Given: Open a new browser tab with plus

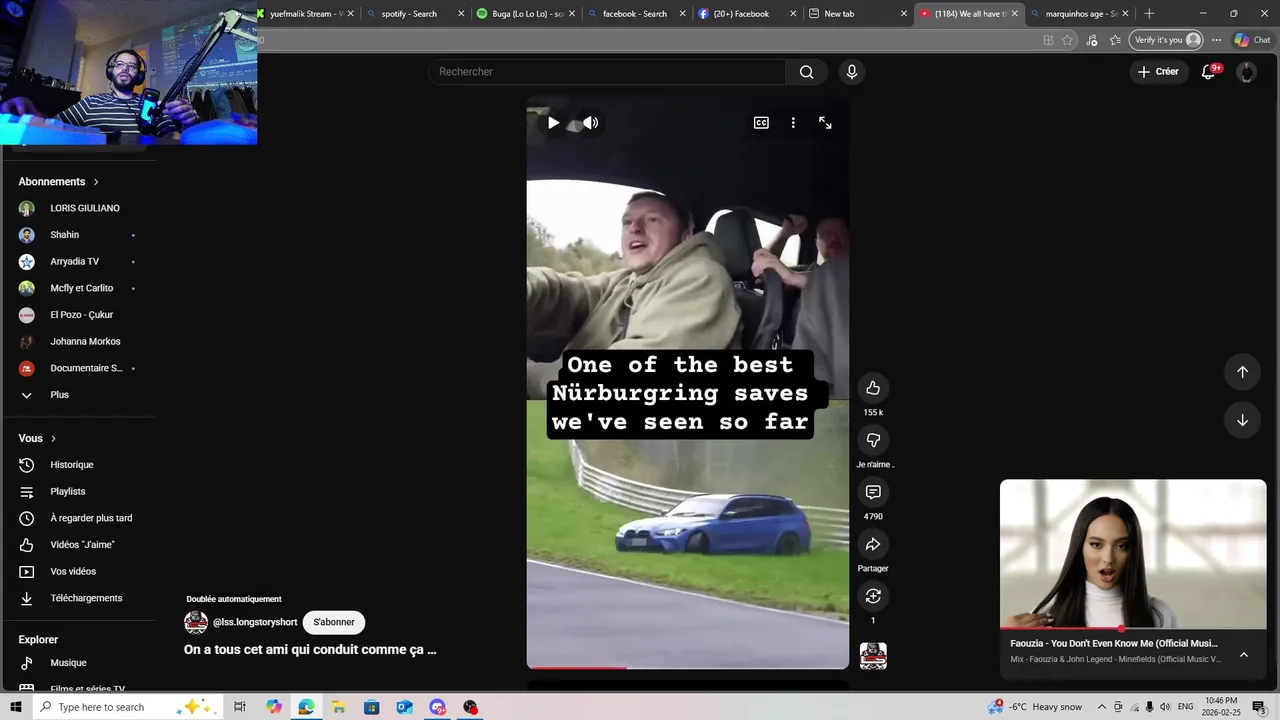Looking at the screenshot, I should click(x=1149, y=14).
